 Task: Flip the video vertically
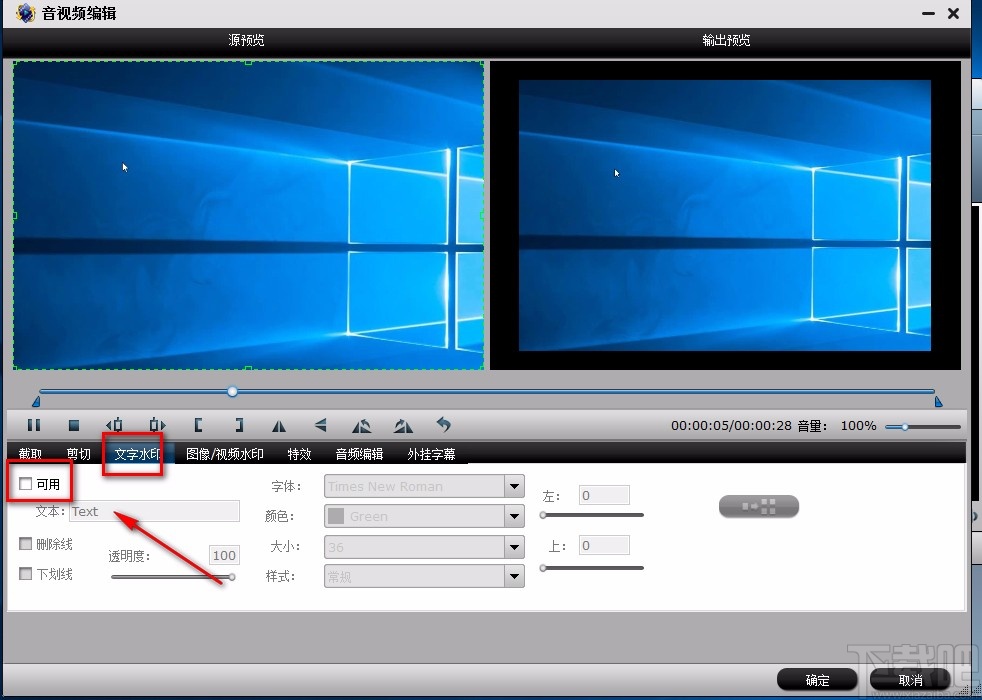[x=321, y=426]
